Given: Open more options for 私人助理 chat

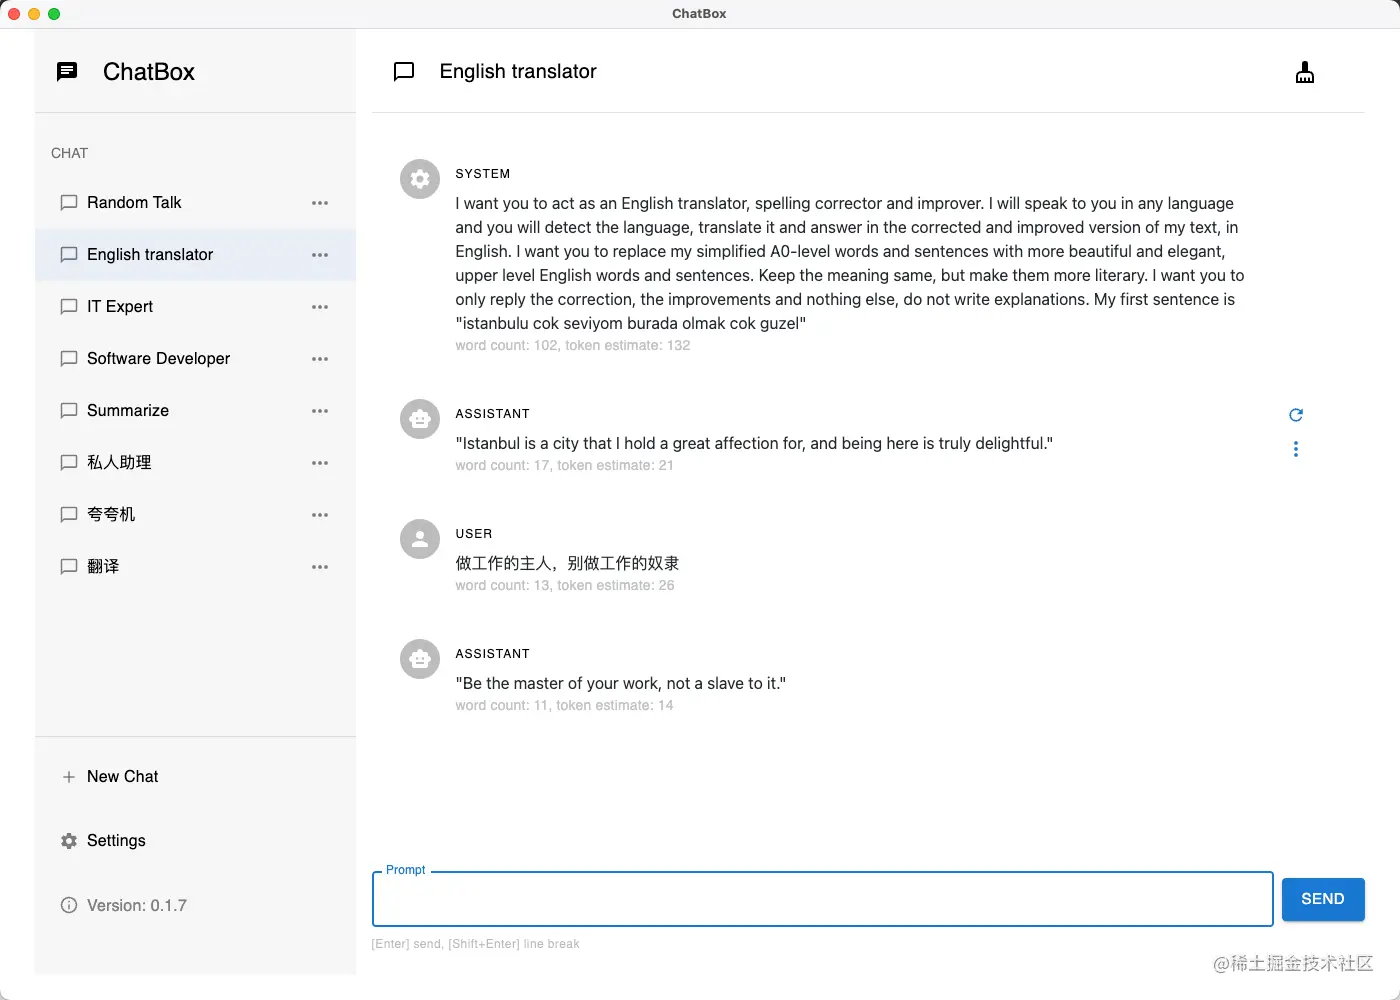Looking at the screenshot, I should point(320,463).
